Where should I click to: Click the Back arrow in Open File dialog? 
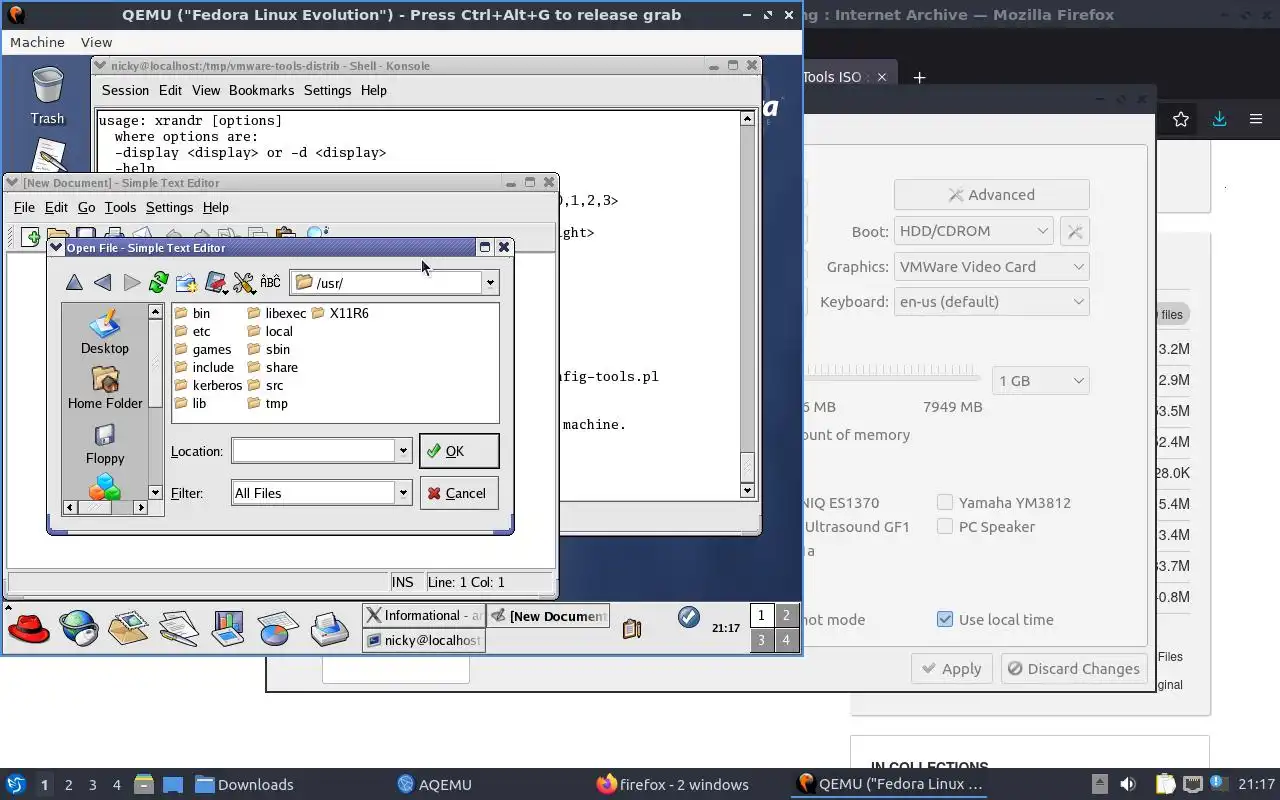click(x=102, y=283)
